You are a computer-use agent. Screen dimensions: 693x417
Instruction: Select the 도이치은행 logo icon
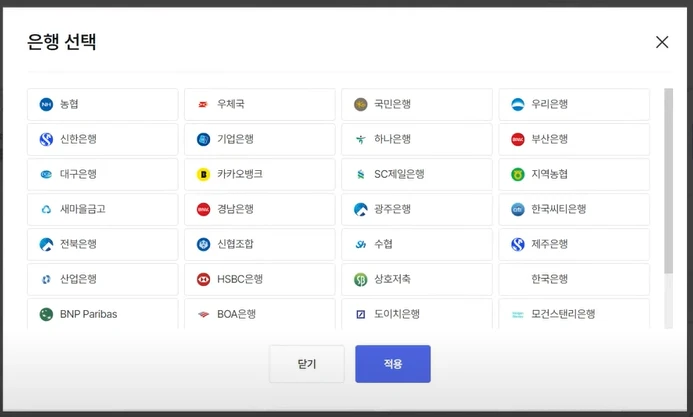361,314
